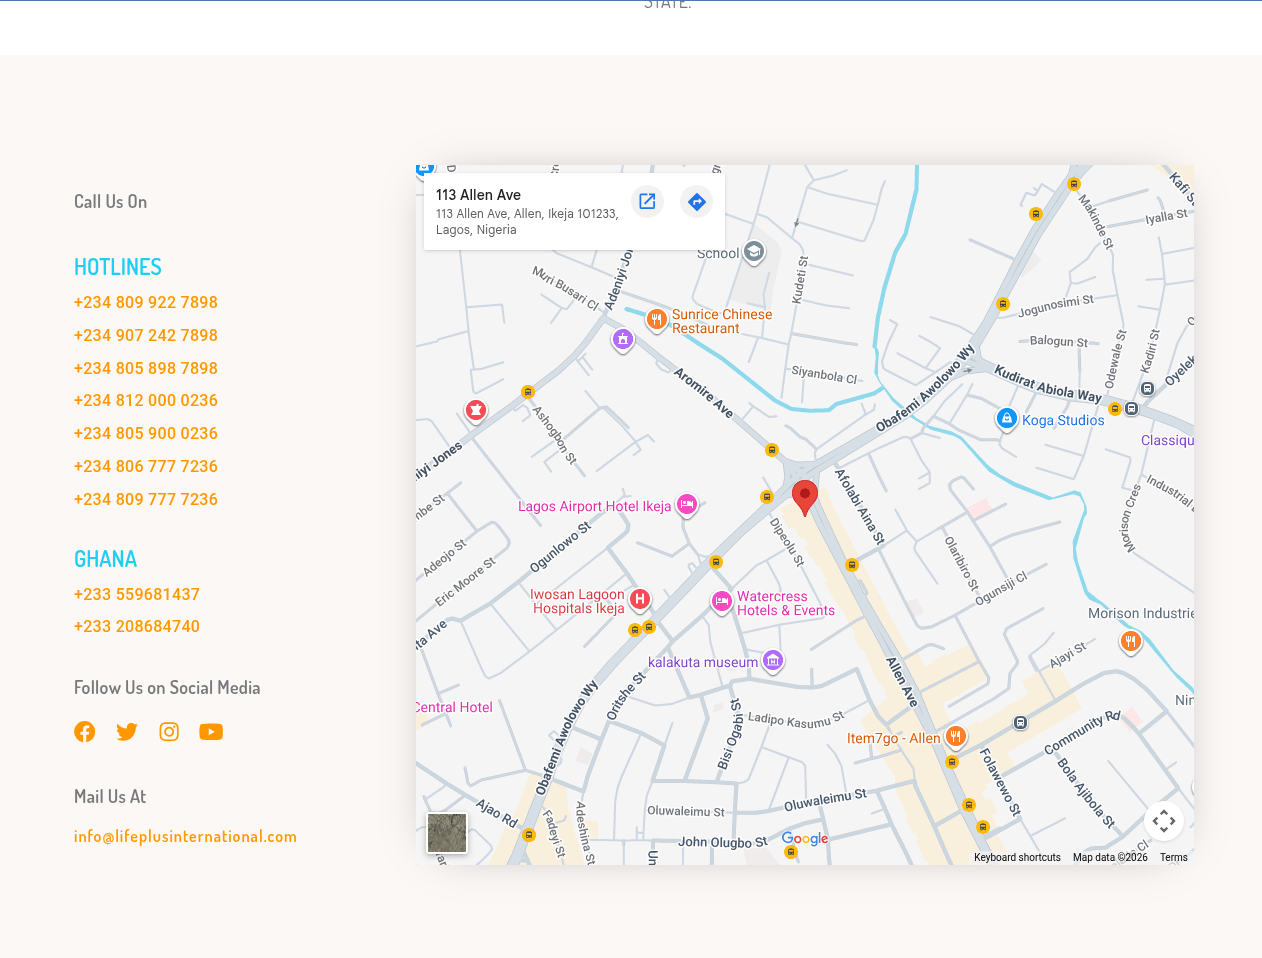The width and height of the screenshot is (1262, 958).
Task: Click the Aromire Ave street label
Action: (x=704, y=393)
